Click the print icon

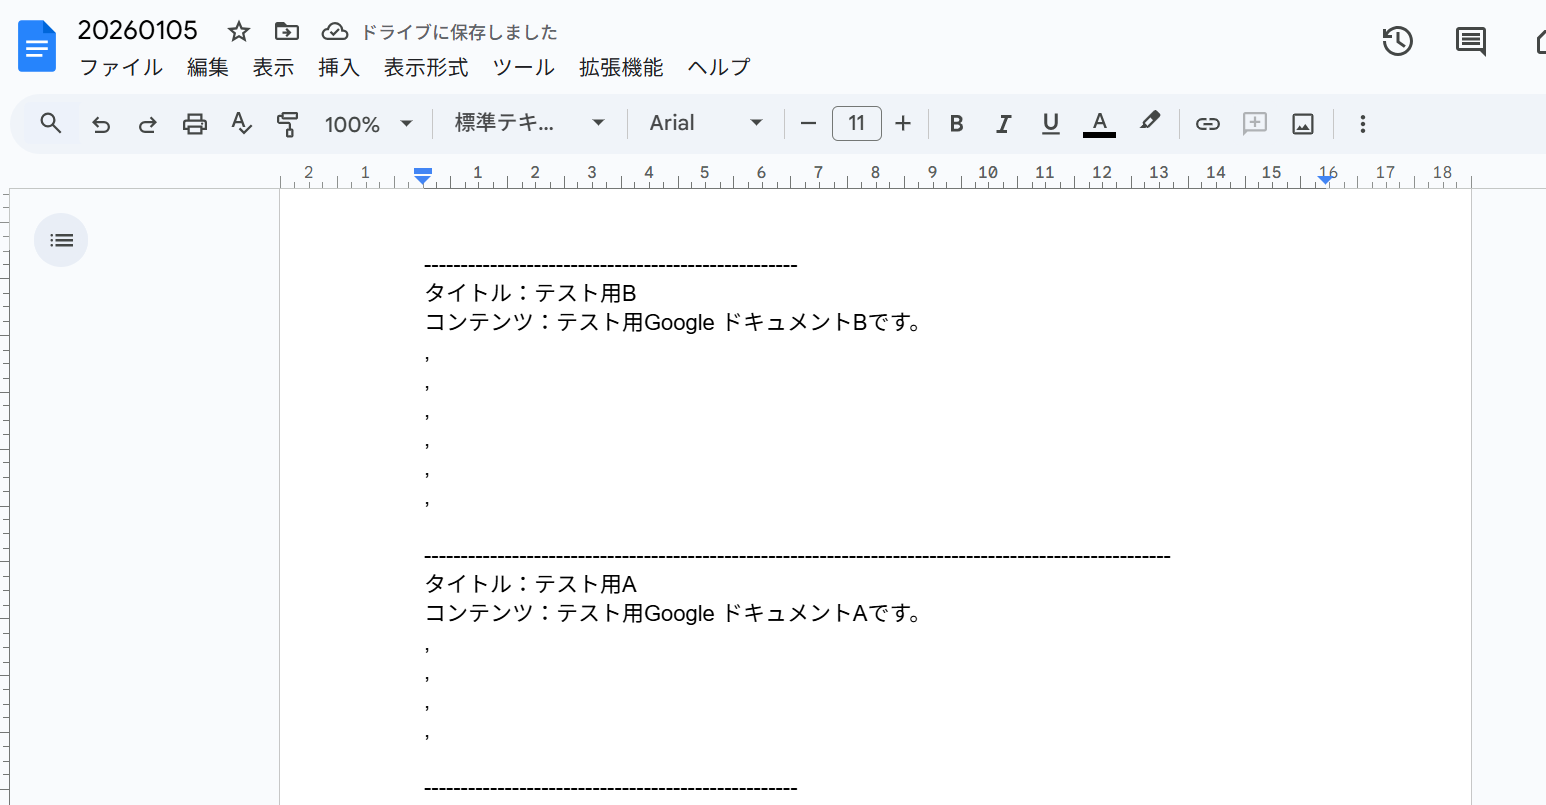[194, 124]
